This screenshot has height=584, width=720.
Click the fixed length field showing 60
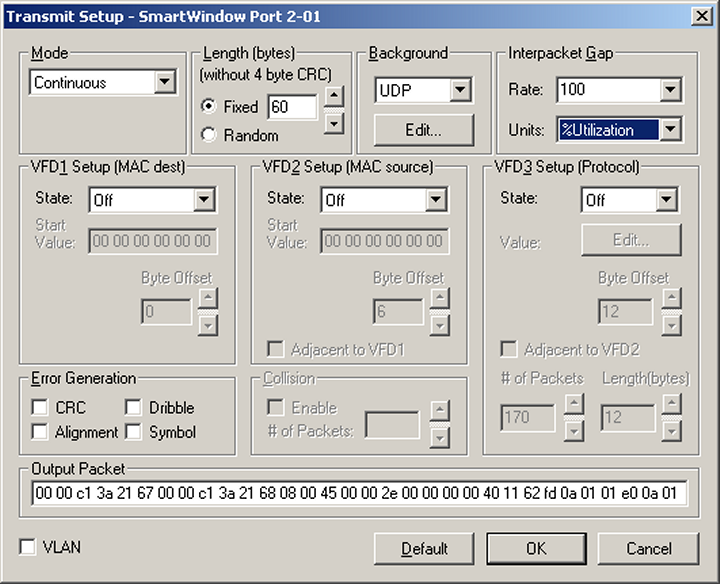(x=292, y=107)
